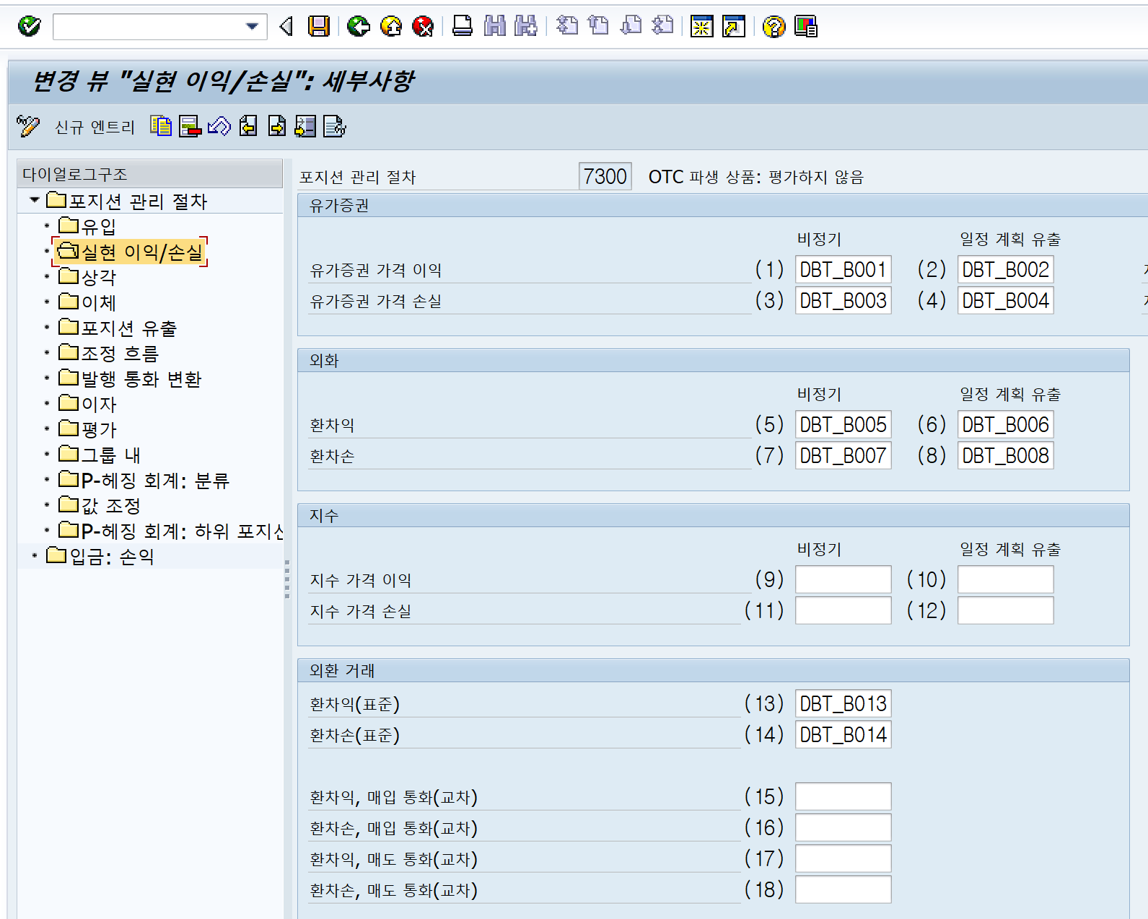The width and height of the screenshot is (1148, 919).
Task: Save with the floppy disk icon
Action: [x=318, y=27]
